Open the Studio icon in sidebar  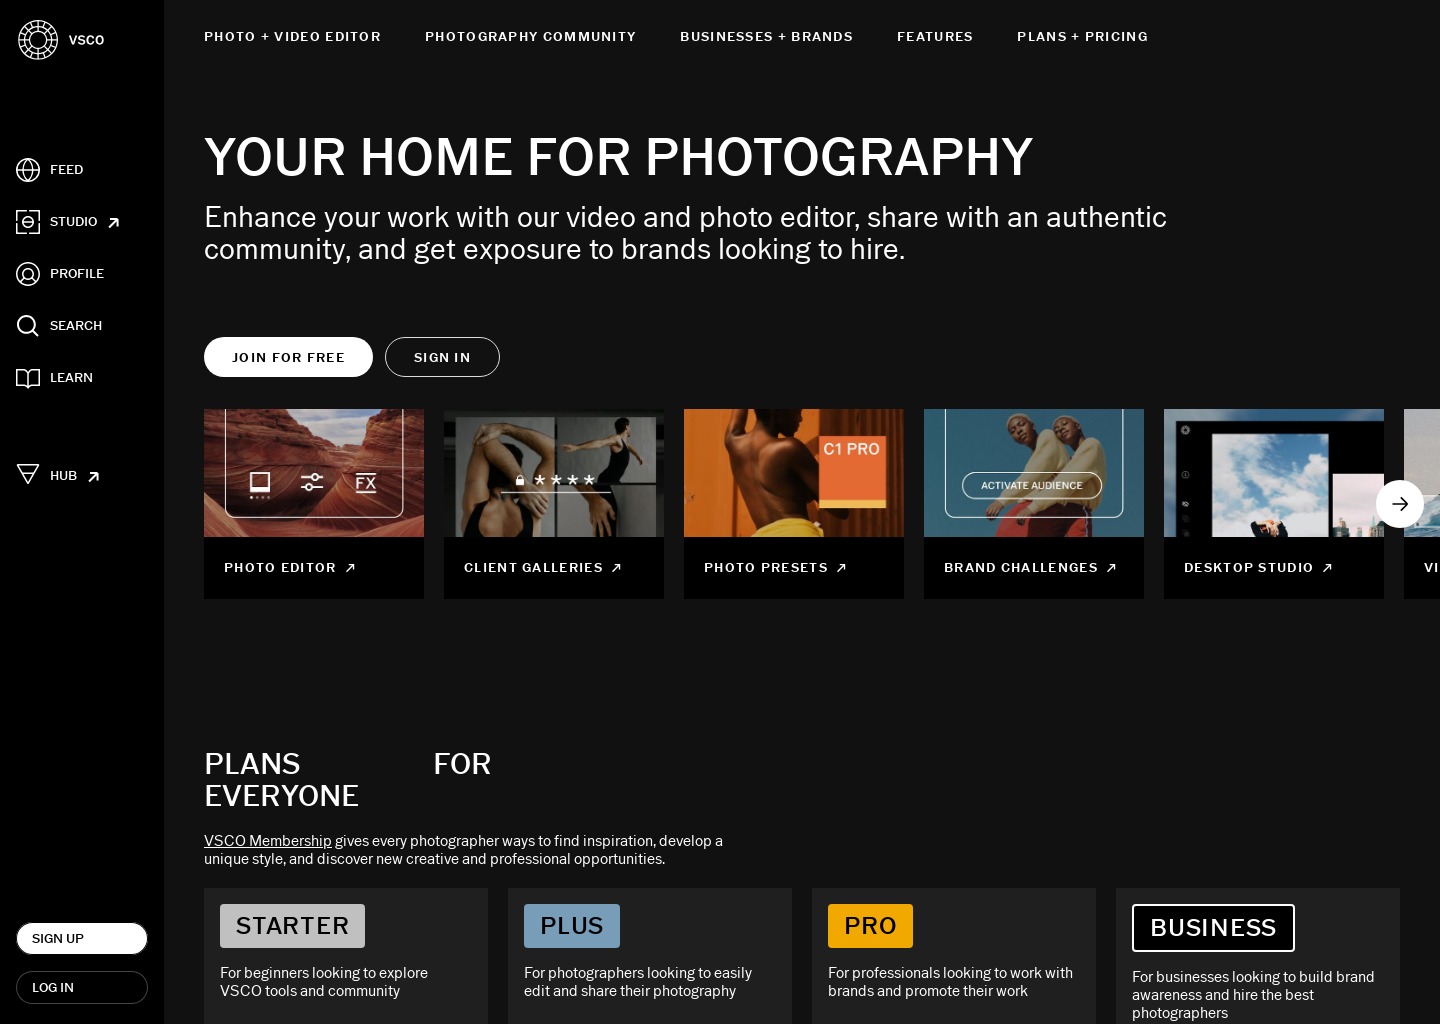(28, 222)
